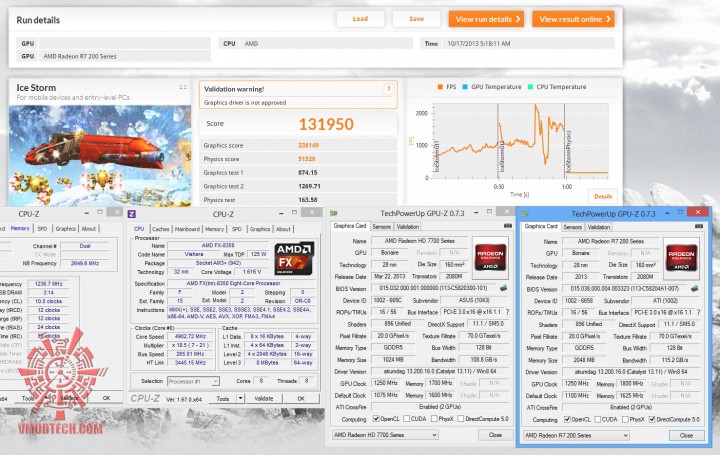Open the SPD tab in CPU-Z CPU window
The width and height of the screenshot is (720, 455).
point(236,229)
